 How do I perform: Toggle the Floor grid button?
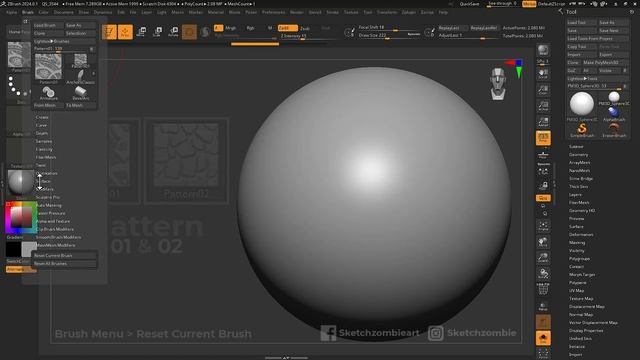[543, 155]
